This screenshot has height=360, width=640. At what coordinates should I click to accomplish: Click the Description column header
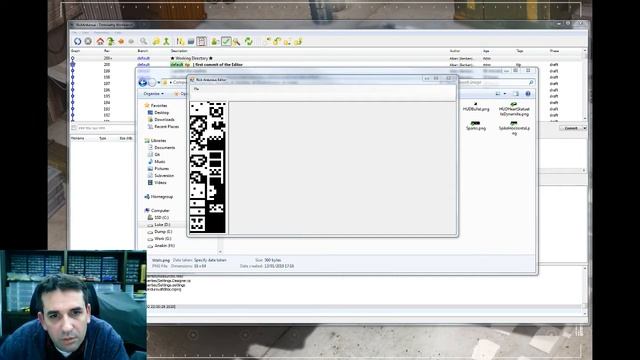(179, 51)
